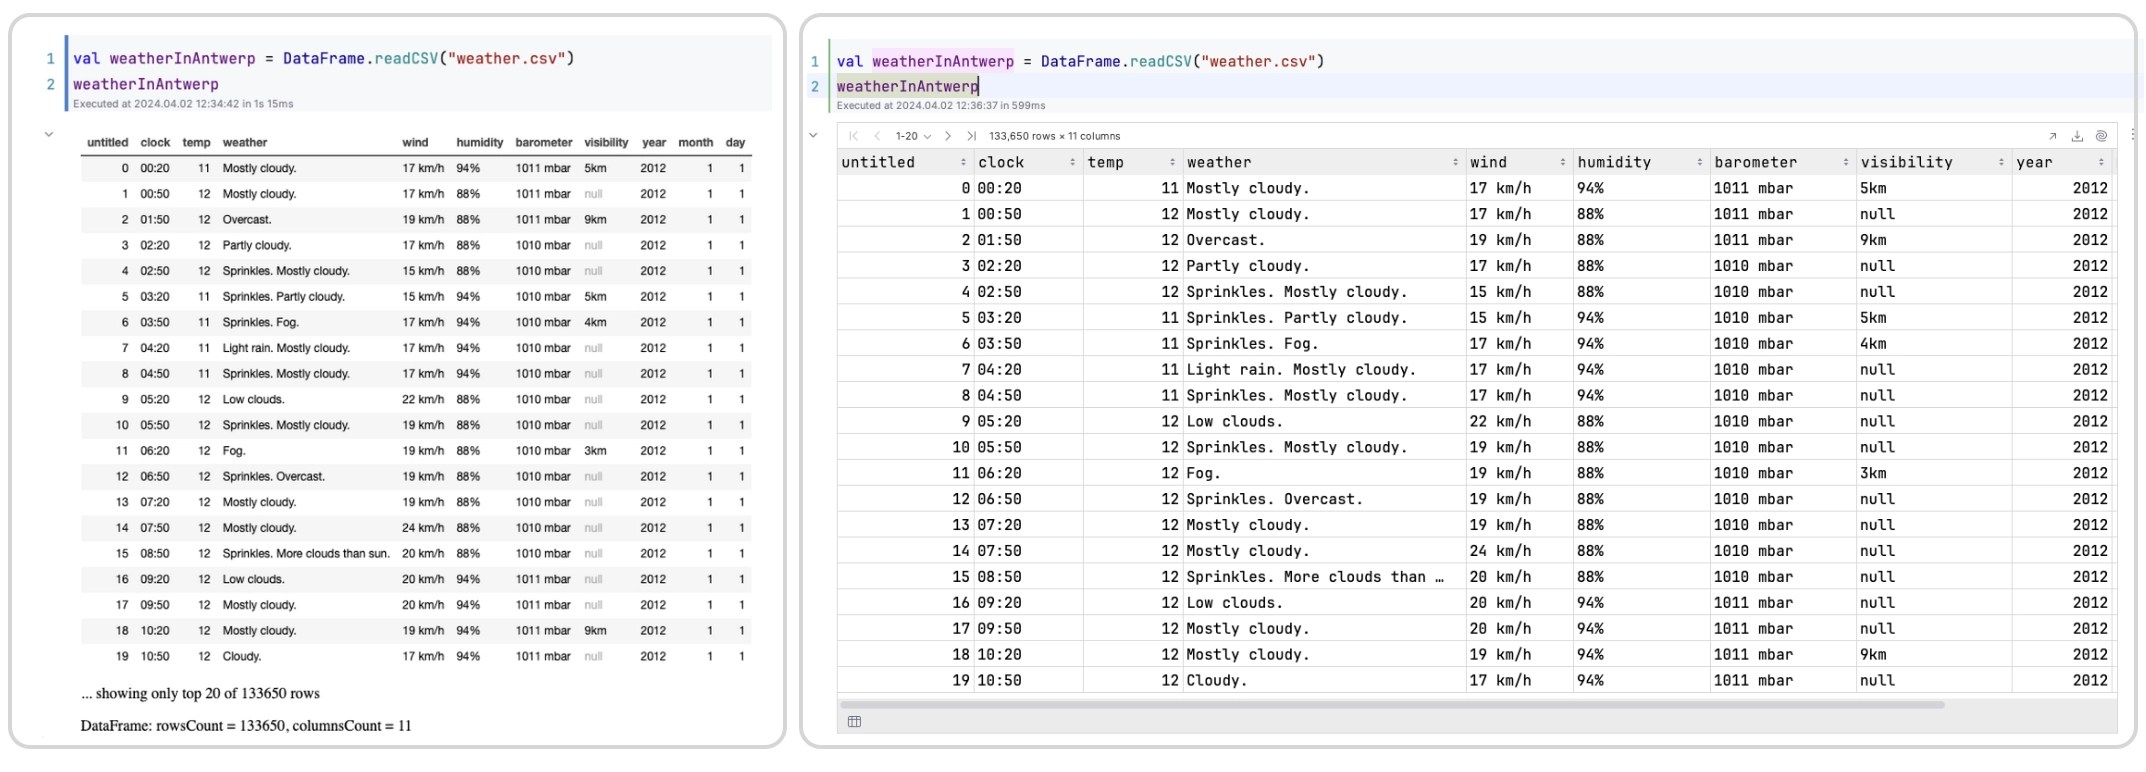This screenshot has height=772, width=2146.
Task: Click the barometer header in left table
Action: (544, 142)
